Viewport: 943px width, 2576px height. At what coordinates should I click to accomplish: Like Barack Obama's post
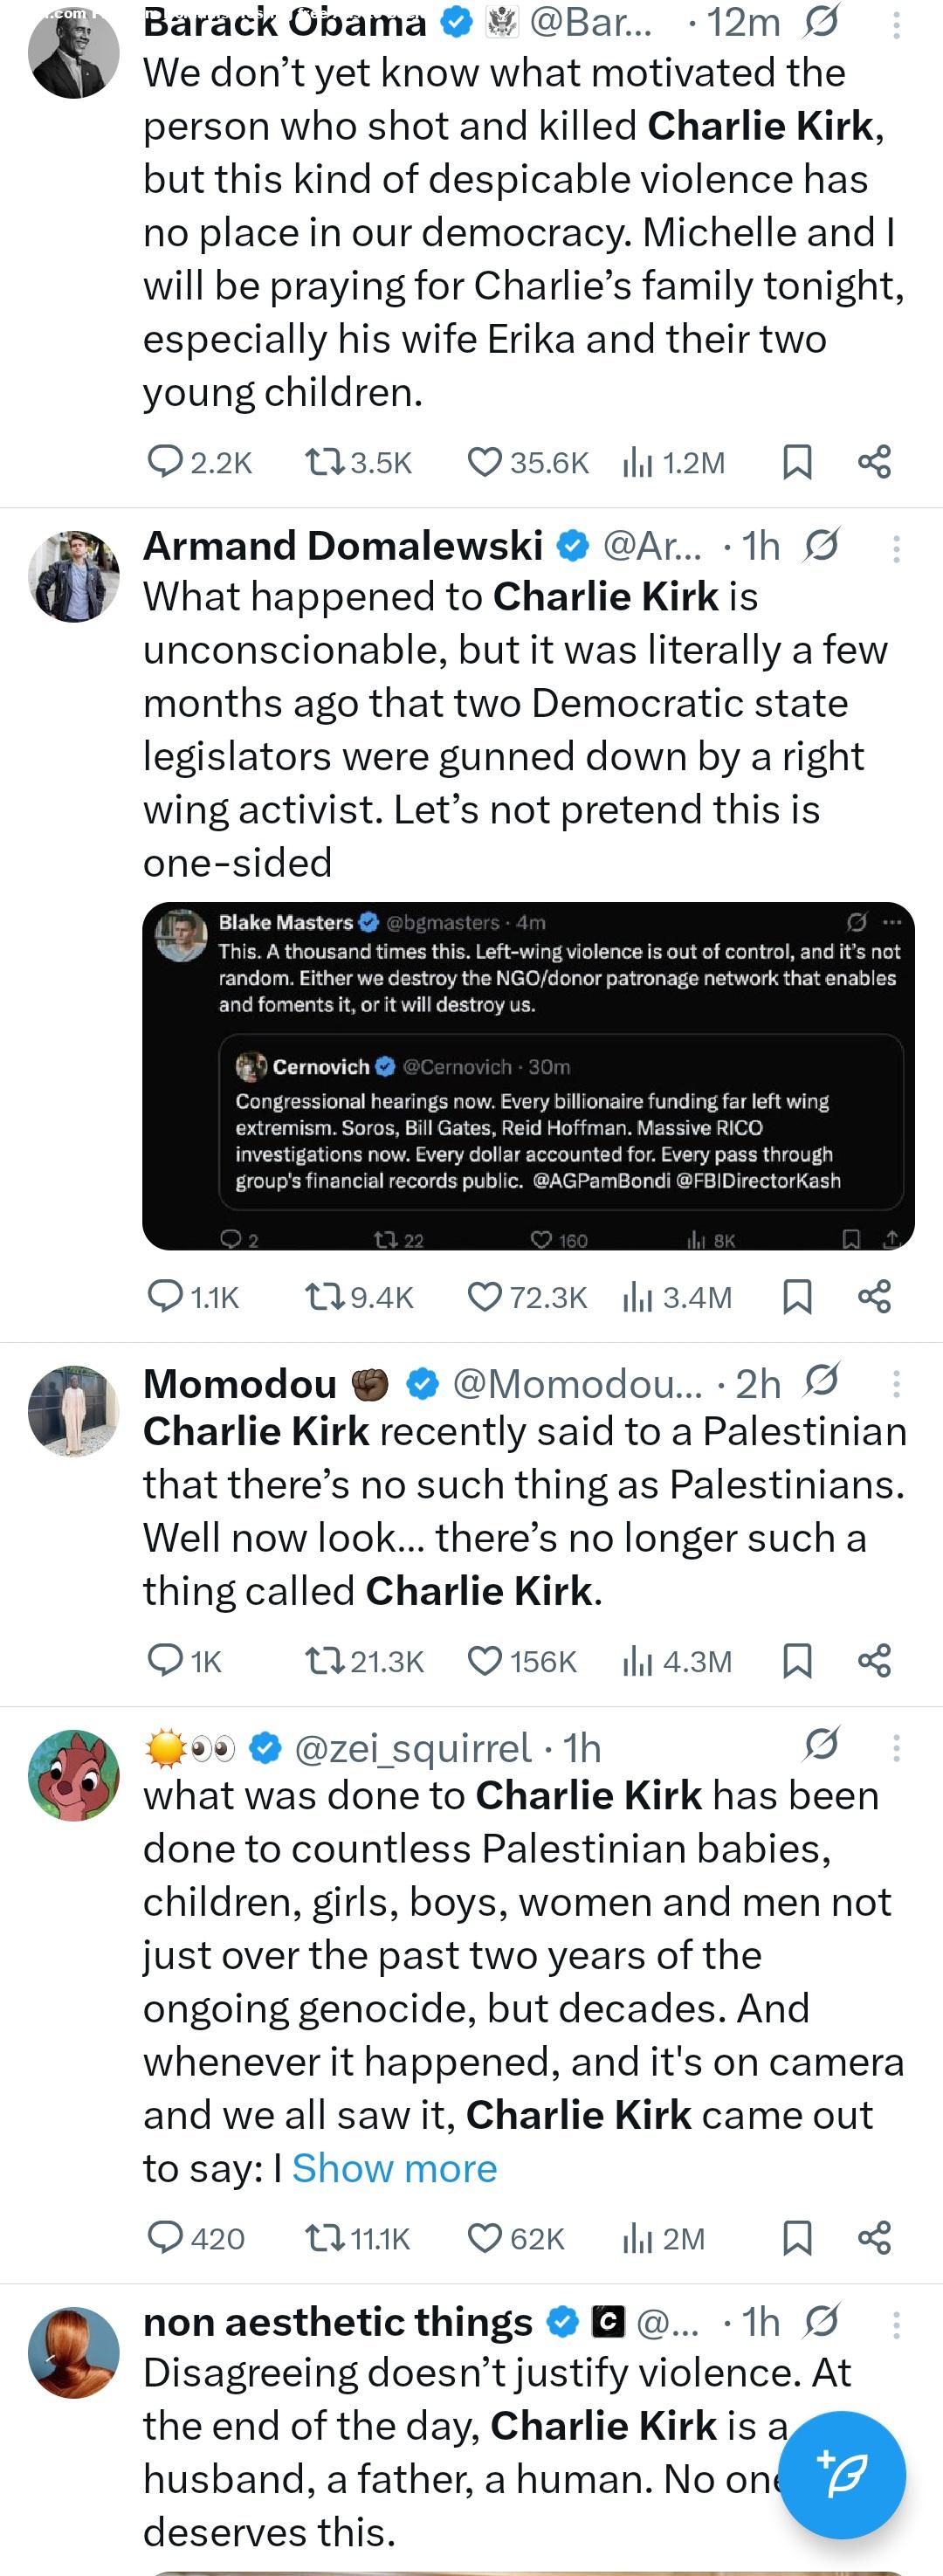coord(485,462)
